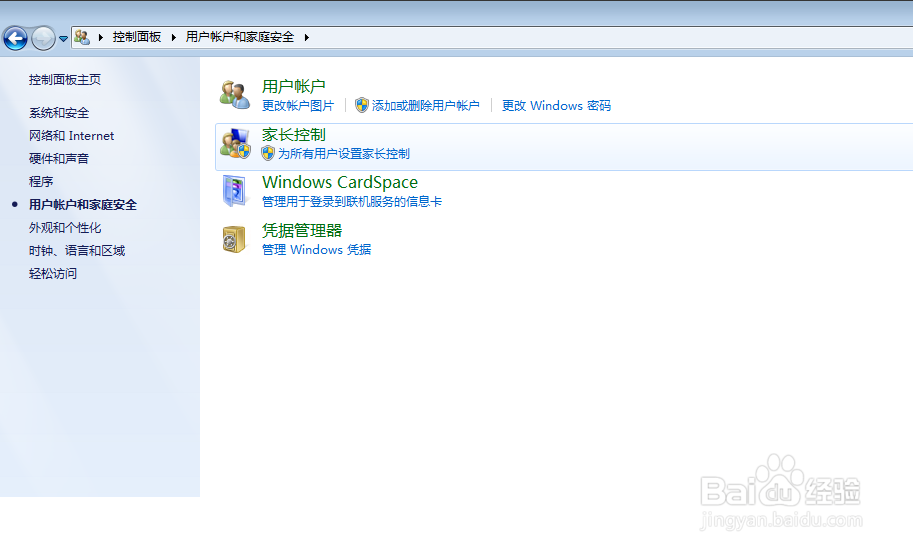Open the recent pages dropdown arrow
The width and height of the screenshot is (913, 551).
tap(63, 39)
